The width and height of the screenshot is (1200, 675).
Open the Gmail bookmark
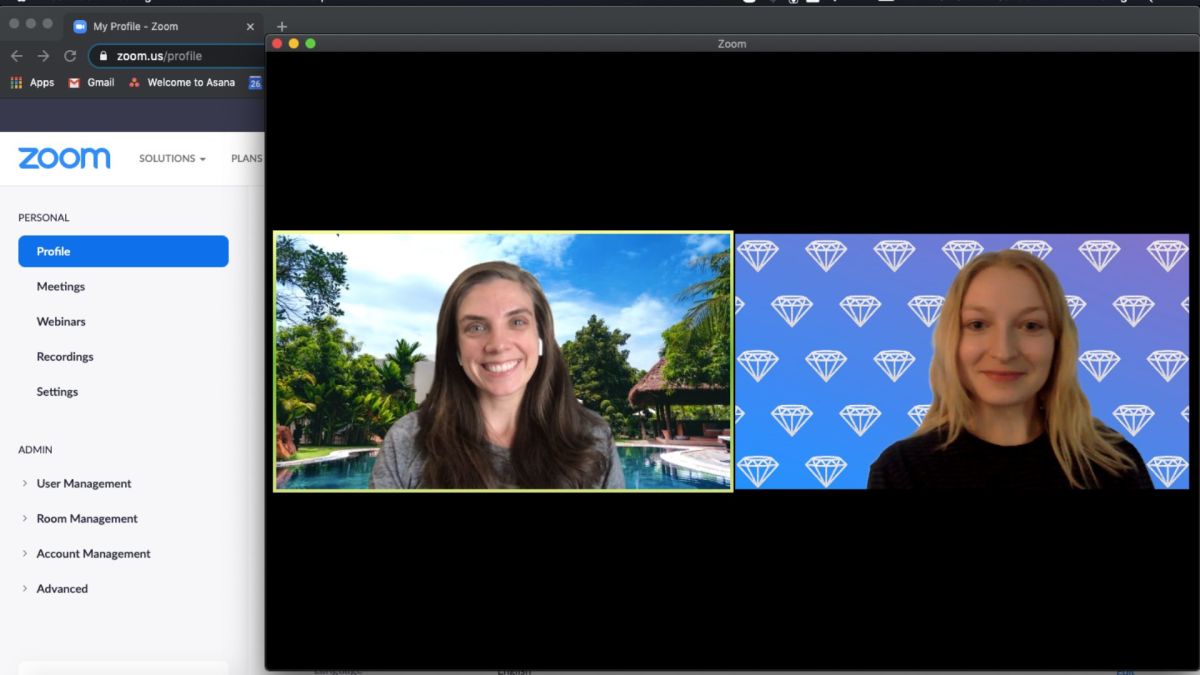click(x=91, y=83)
